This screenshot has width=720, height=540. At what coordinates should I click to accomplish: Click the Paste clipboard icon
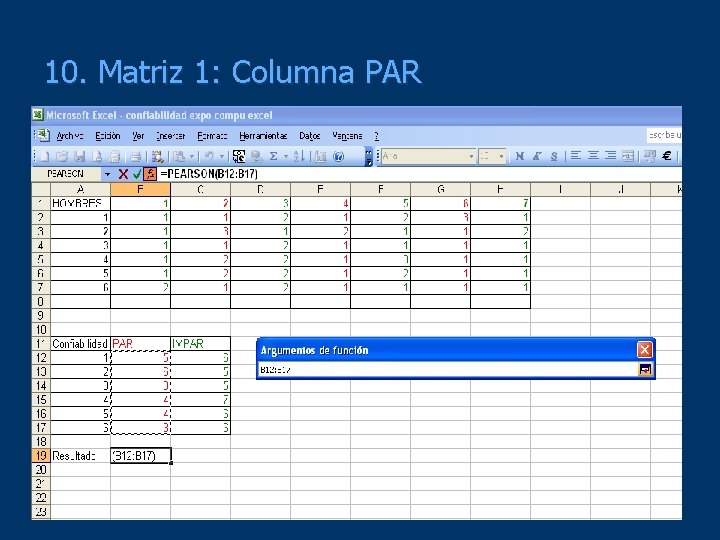(x=180, y=157)
